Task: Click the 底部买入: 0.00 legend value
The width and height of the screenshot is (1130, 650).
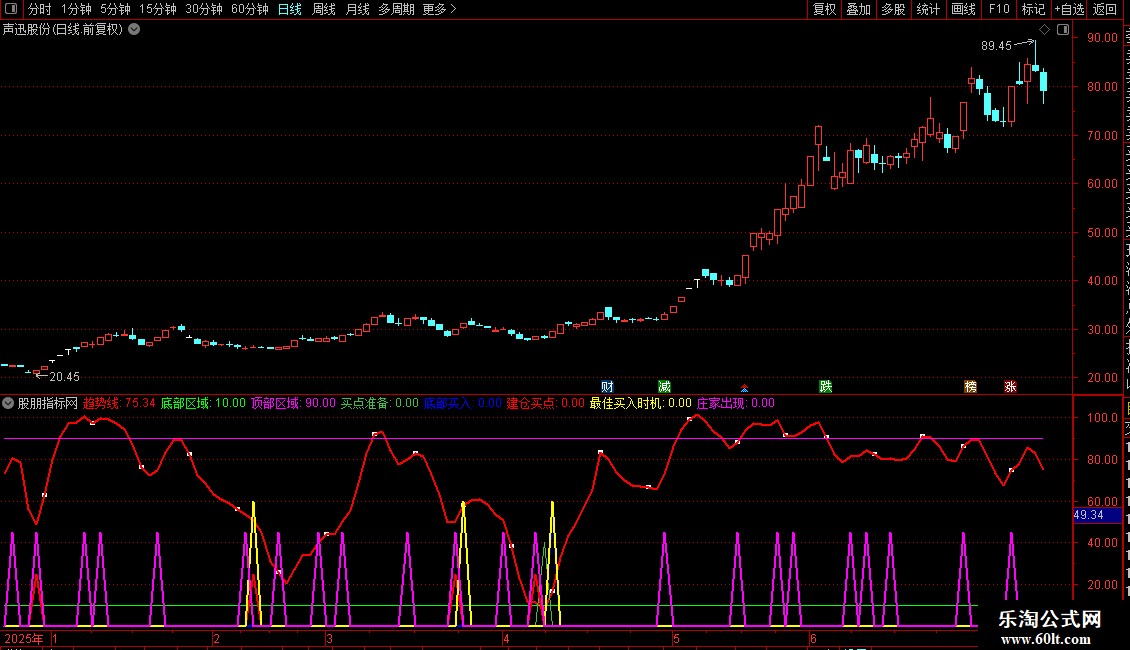Action: pos(463,404)
